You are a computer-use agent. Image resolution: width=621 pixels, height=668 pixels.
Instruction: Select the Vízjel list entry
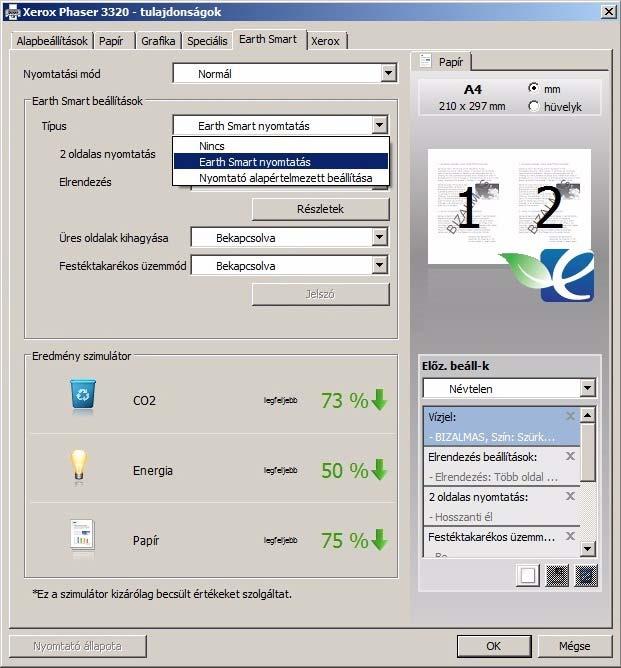click(502, 427)
